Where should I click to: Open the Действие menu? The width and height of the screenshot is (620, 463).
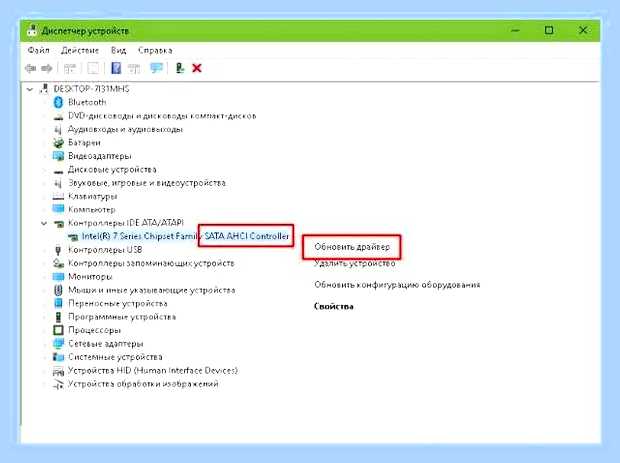pos(80,51)
